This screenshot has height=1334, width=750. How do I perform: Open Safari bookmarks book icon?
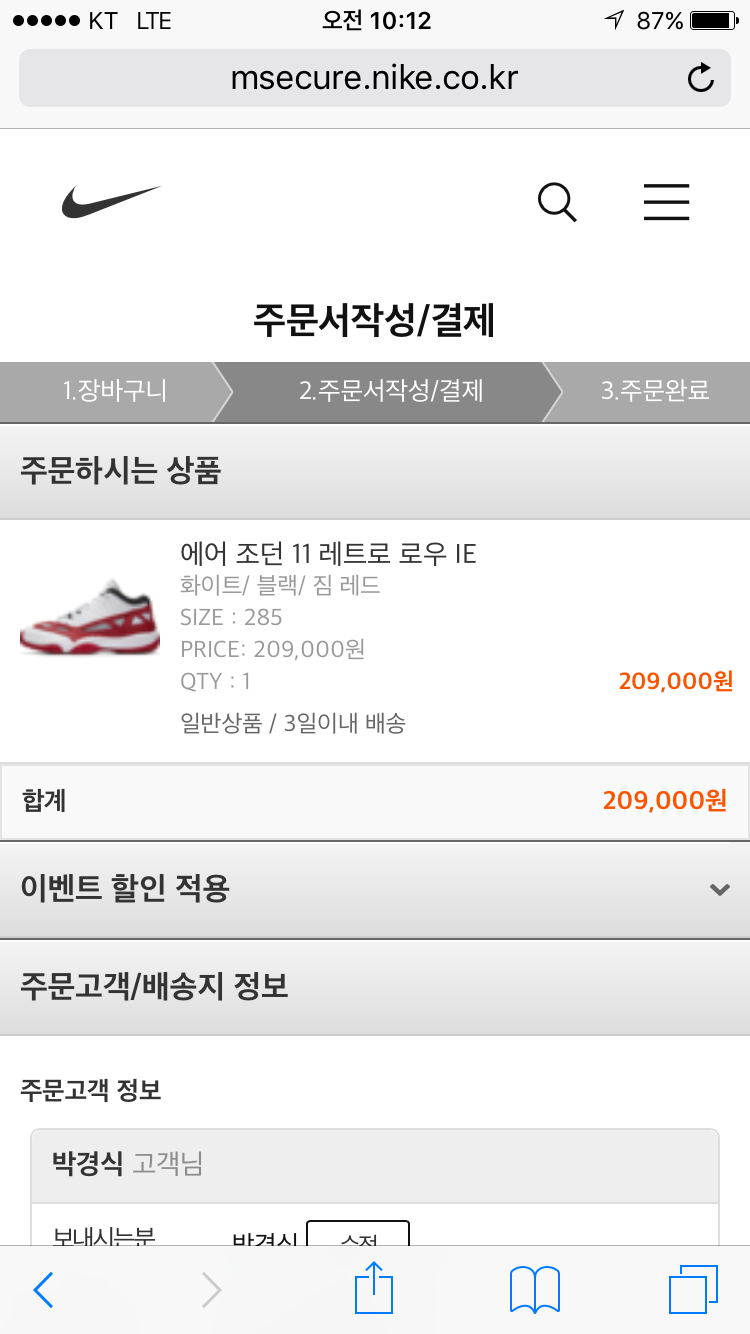535,1290
